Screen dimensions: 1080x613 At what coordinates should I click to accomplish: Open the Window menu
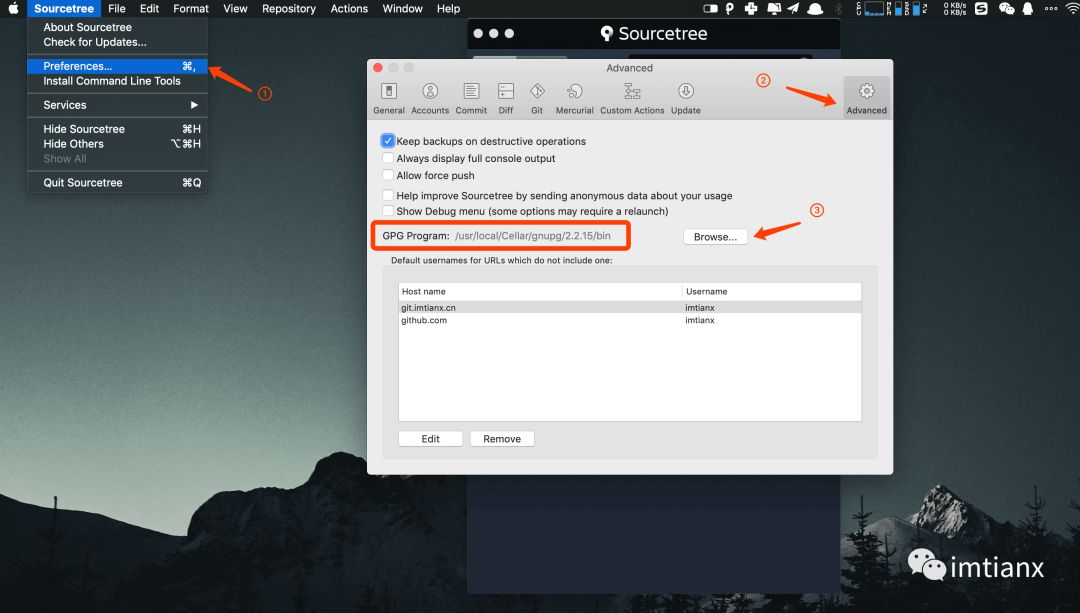(x=402, y=8)
